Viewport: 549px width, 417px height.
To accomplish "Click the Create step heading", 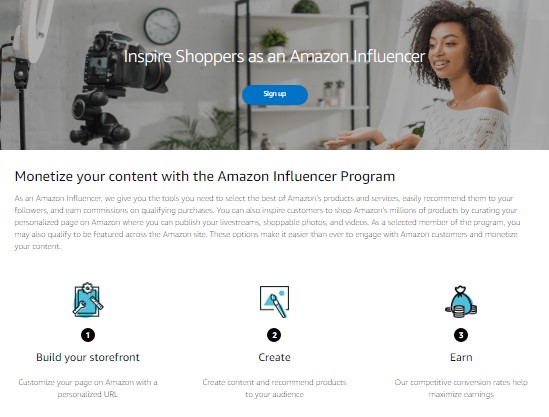I will (274, 357).
